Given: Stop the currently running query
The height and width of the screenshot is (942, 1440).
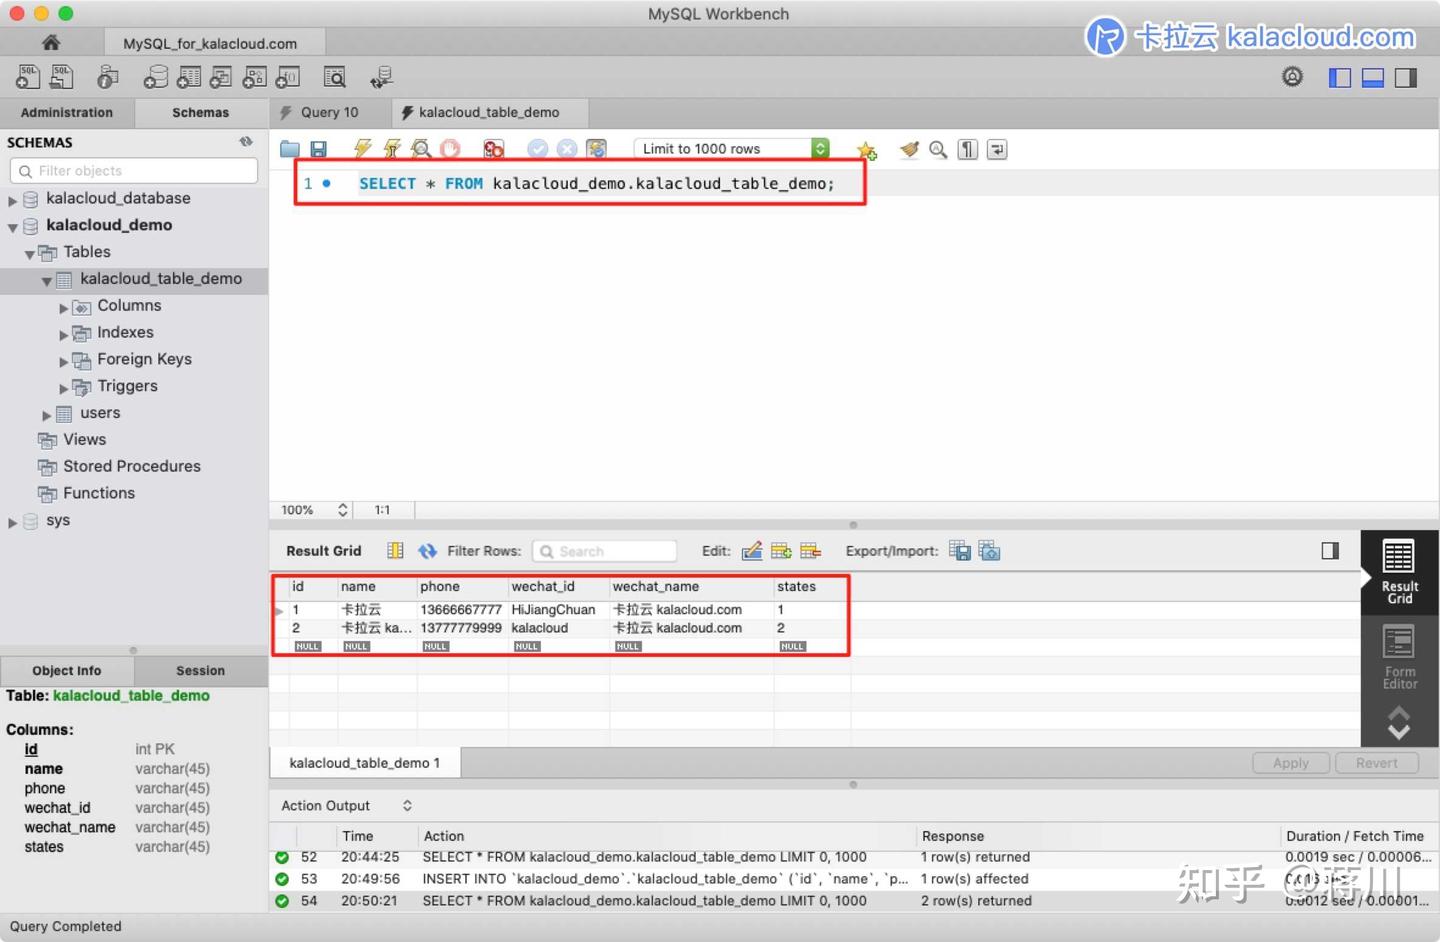Looking at the screenshot, I should pos(450,148).
